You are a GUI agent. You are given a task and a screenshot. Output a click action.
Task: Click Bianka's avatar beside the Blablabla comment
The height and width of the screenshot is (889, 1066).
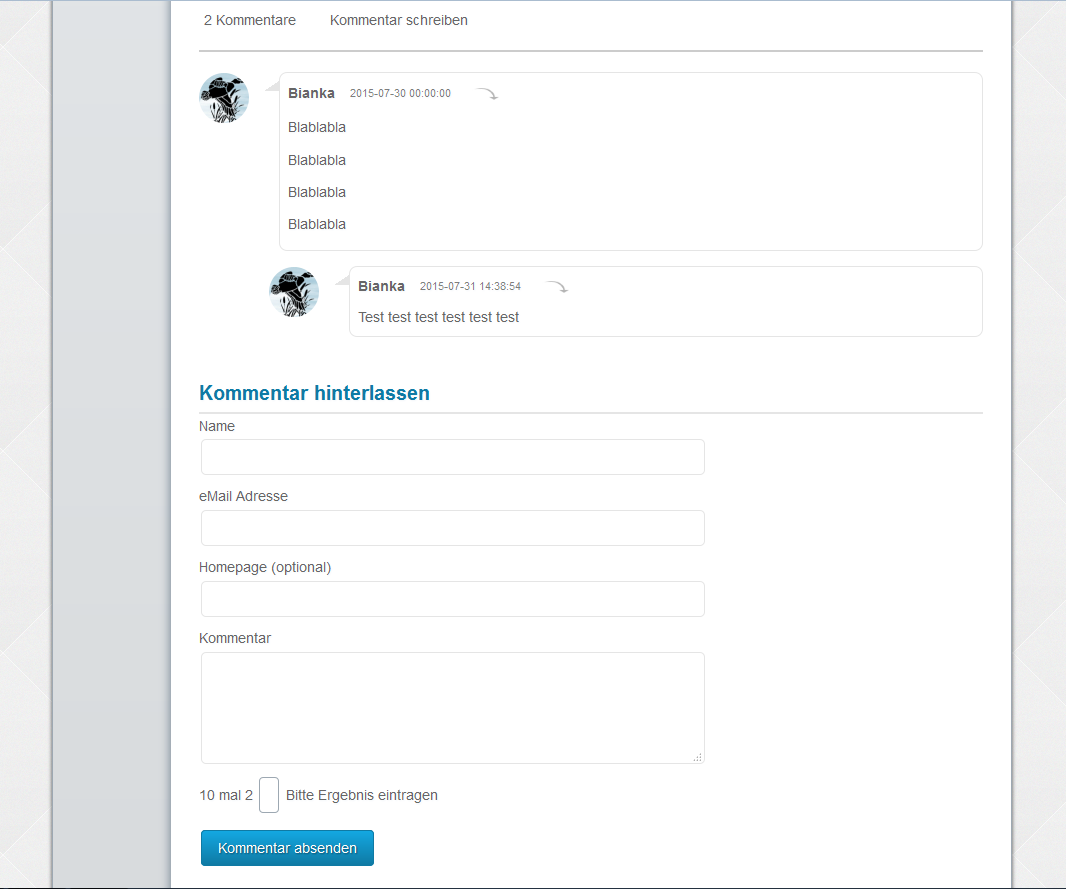pyautogui.click(x=224, y=98)
